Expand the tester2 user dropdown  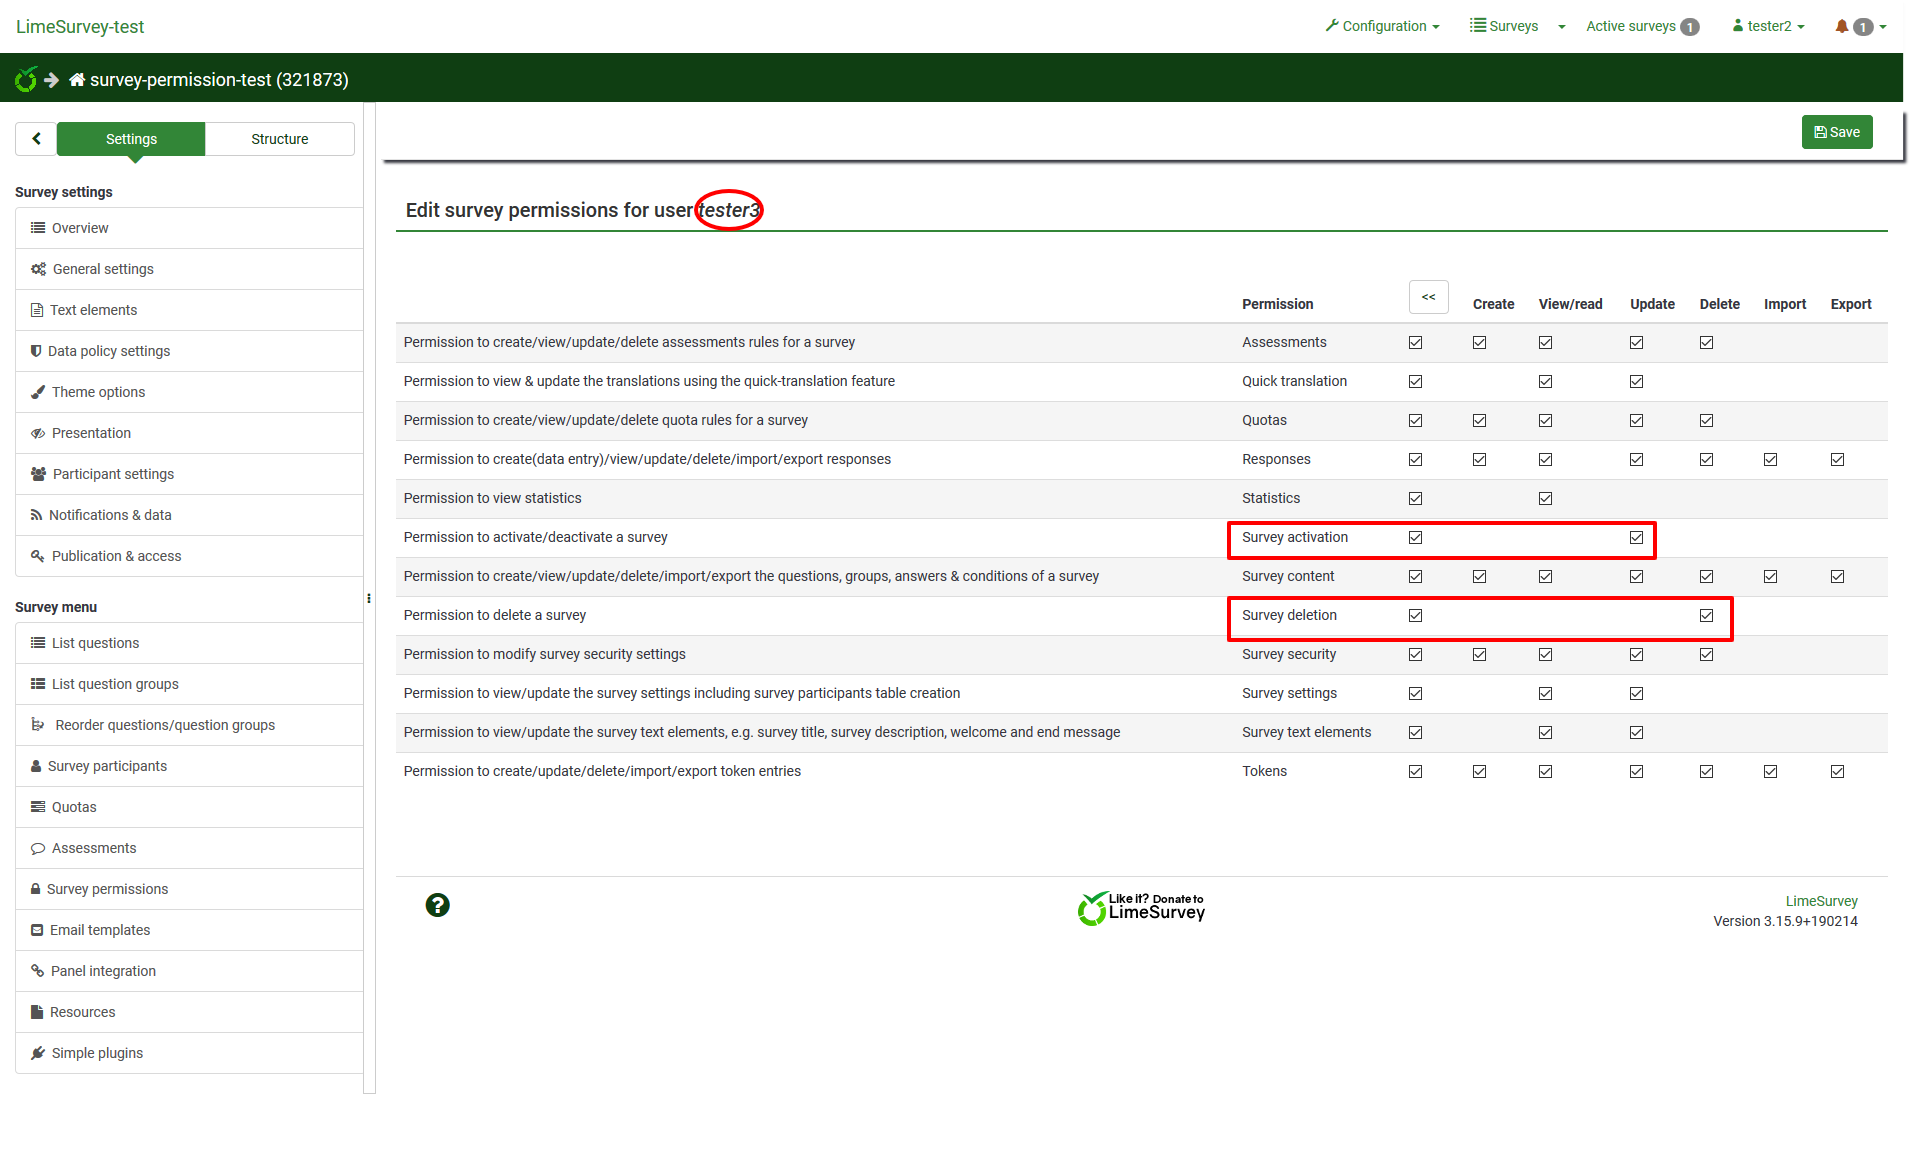1769,26
